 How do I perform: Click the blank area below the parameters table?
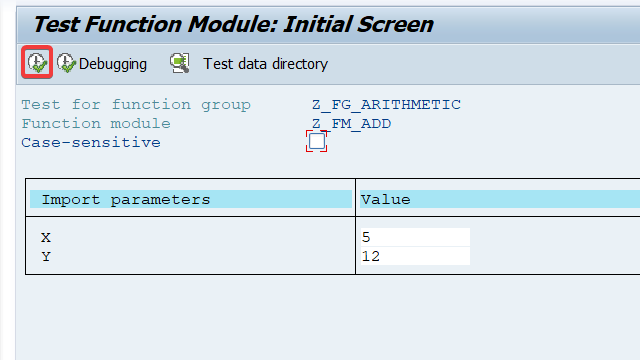tap(327, 318)
